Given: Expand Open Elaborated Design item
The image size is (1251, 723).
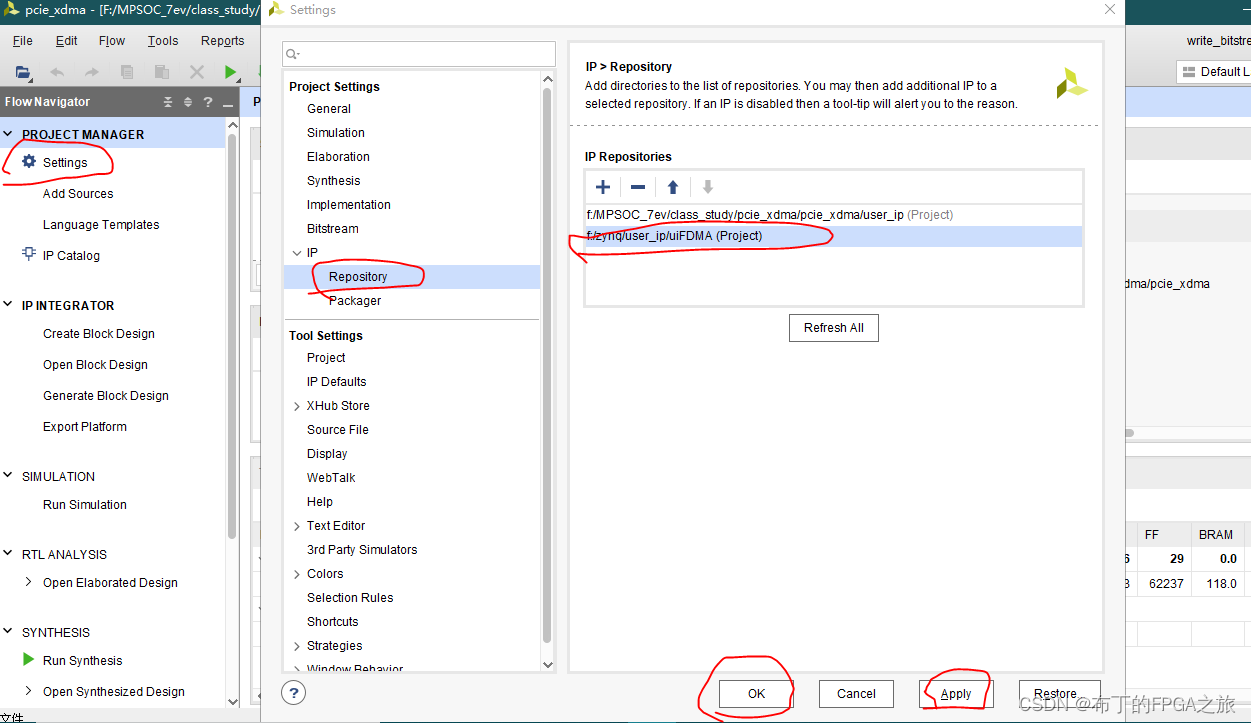Looking at the screenshot, I should click(28, 582).
